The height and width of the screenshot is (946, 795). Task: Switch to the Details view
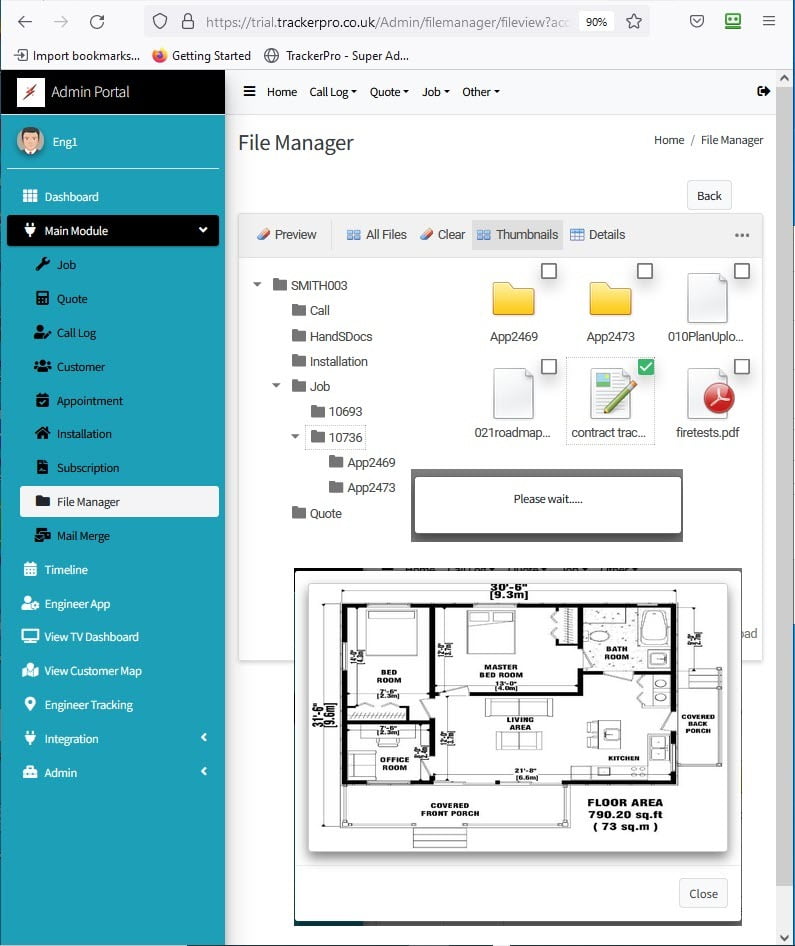click(x=597, y=235)
